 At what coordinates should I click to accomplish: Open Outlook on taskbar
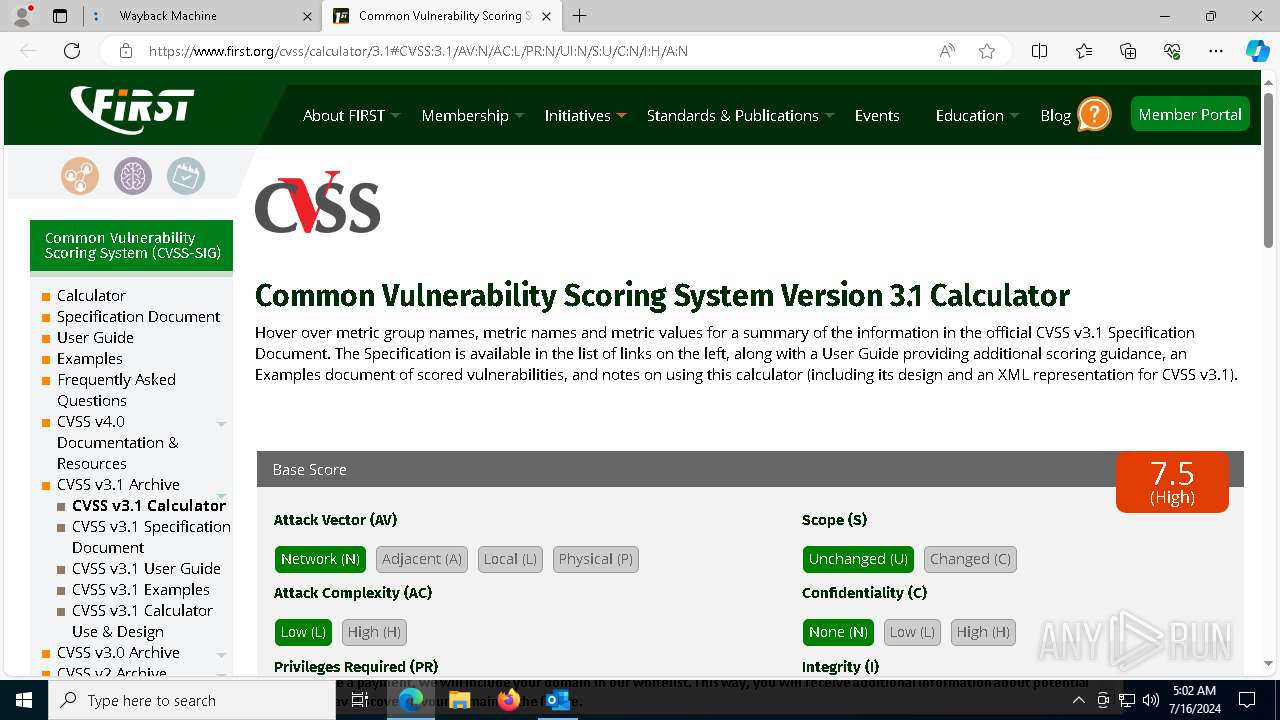(x=557, y=700)
